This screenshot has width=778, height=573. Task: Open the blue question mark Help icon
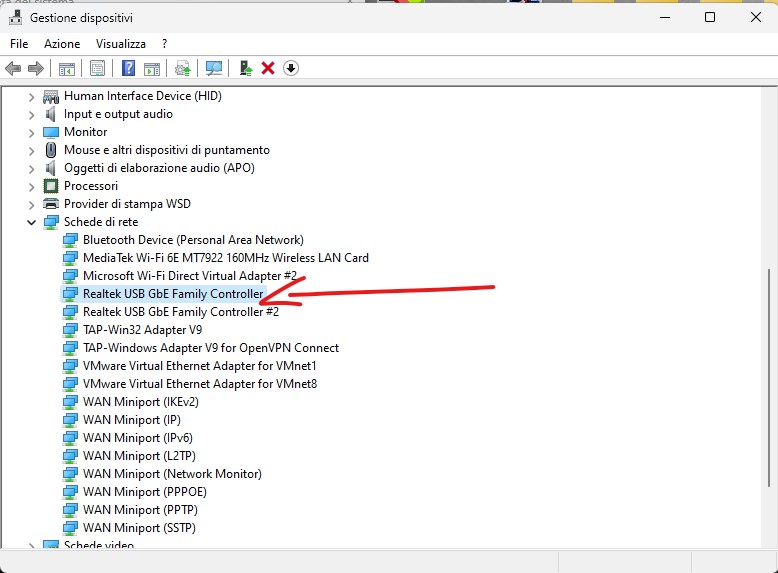(128, 68)
